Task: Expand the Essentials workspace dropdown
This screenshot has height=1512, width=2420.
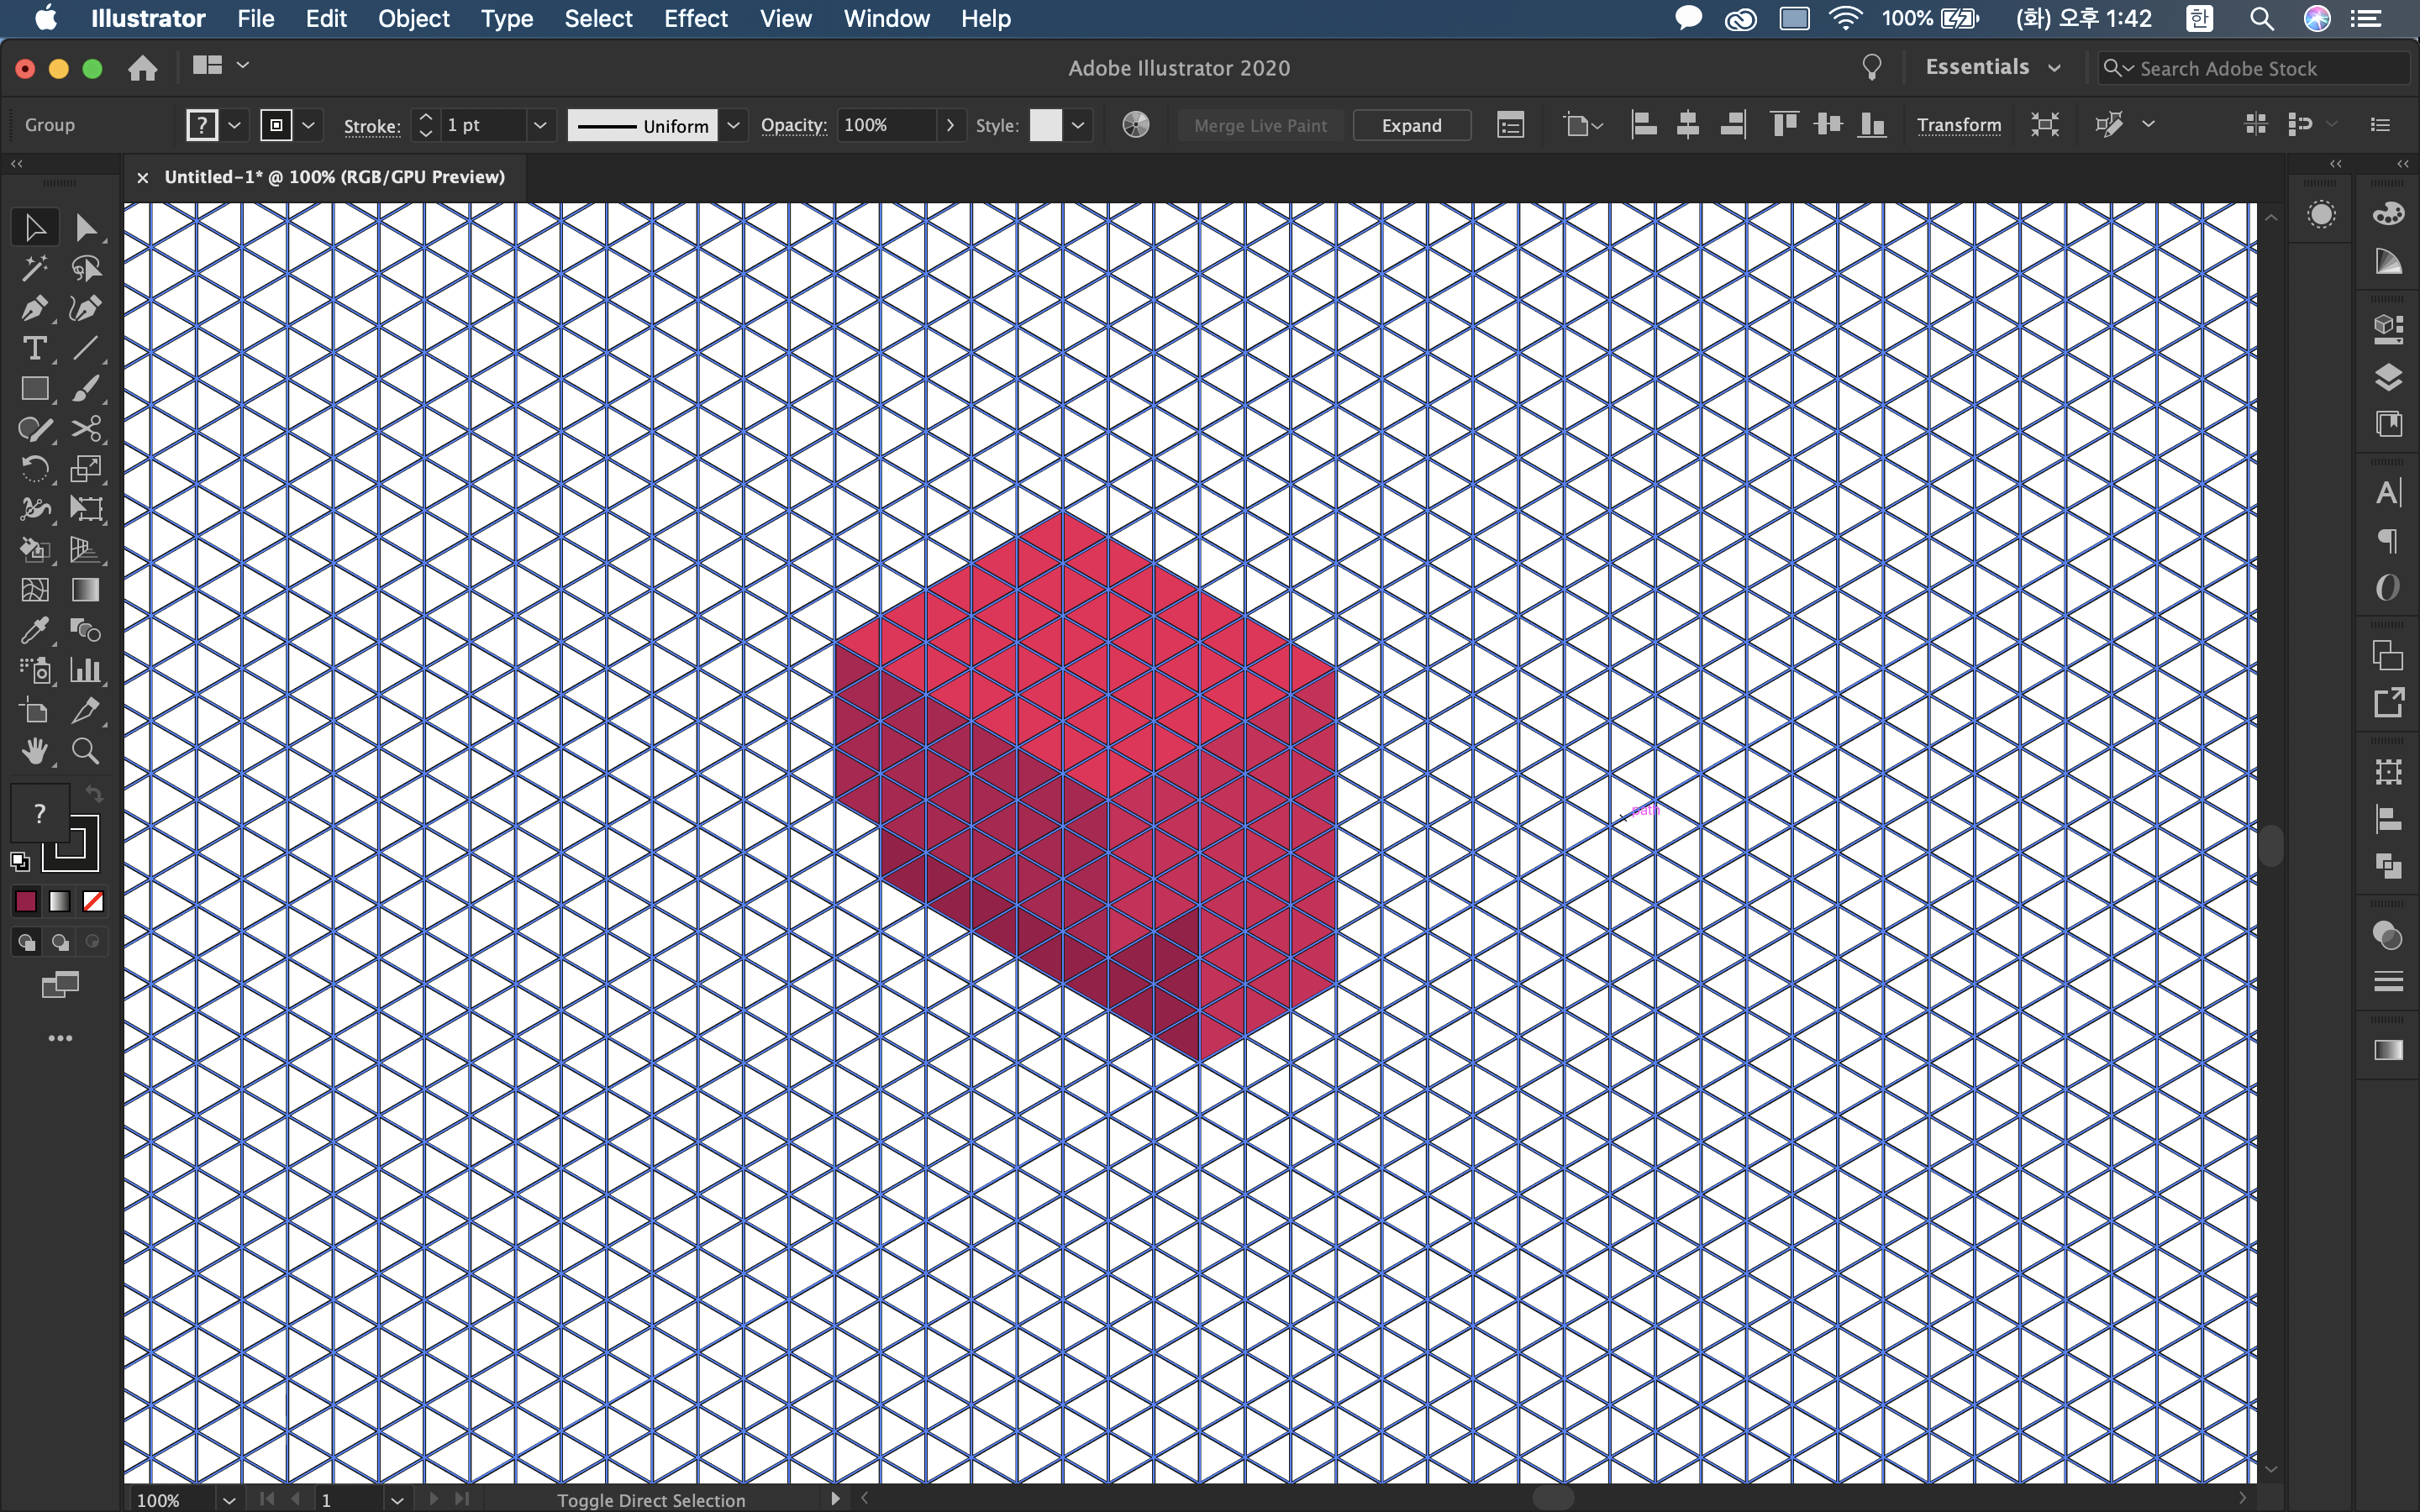Action: tap(2054, 68)
